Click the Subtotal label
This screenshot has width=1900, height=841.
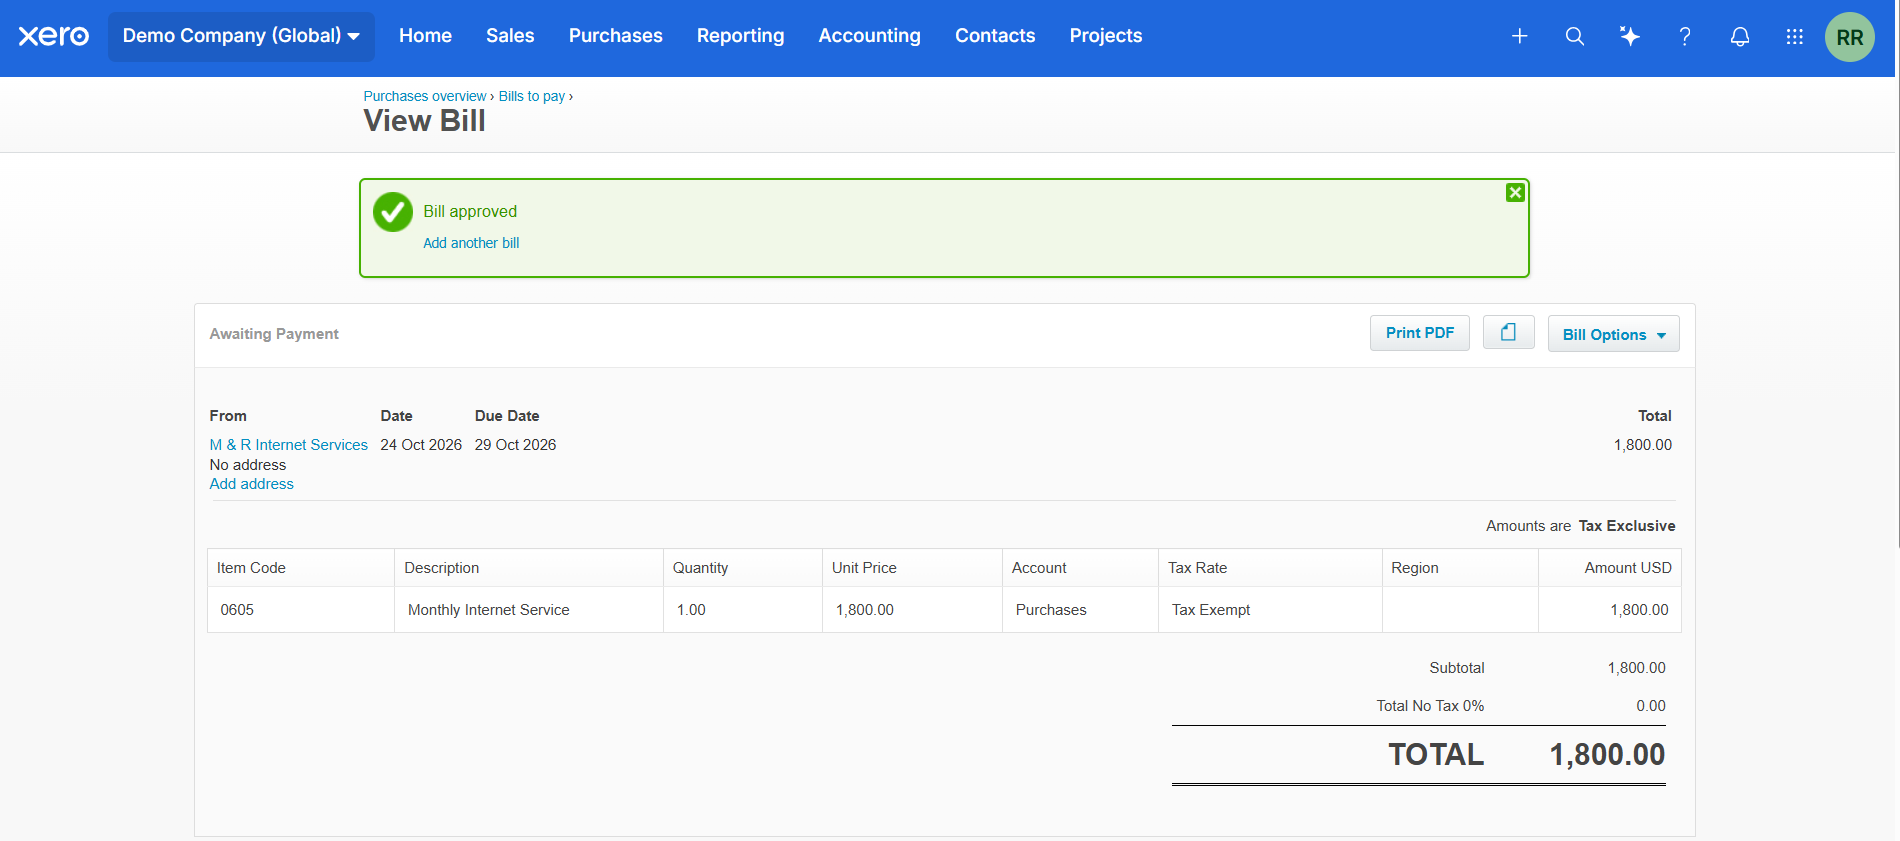coord(1457,668)
